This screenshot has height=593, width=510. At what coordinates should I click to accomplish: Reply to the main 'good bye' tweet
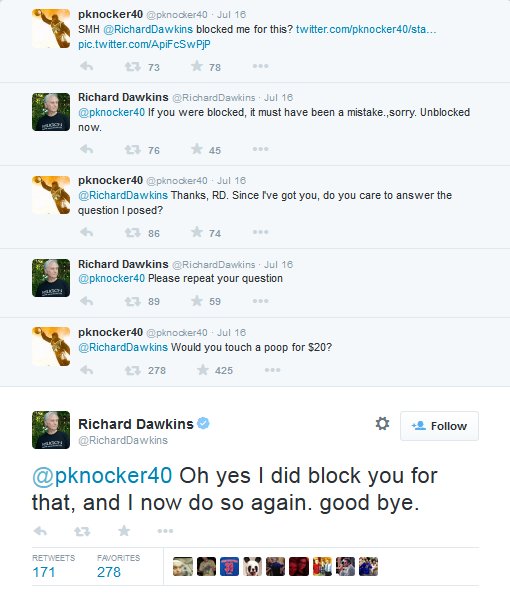[40, 531]
